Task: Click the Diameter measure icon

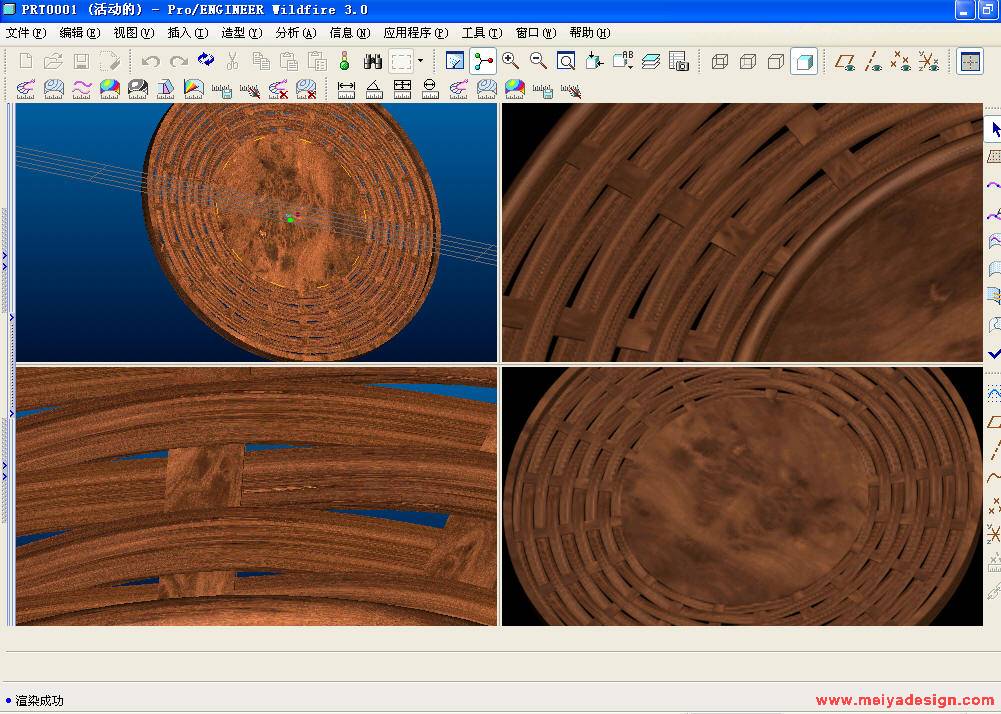Action: tap(430, 89)
